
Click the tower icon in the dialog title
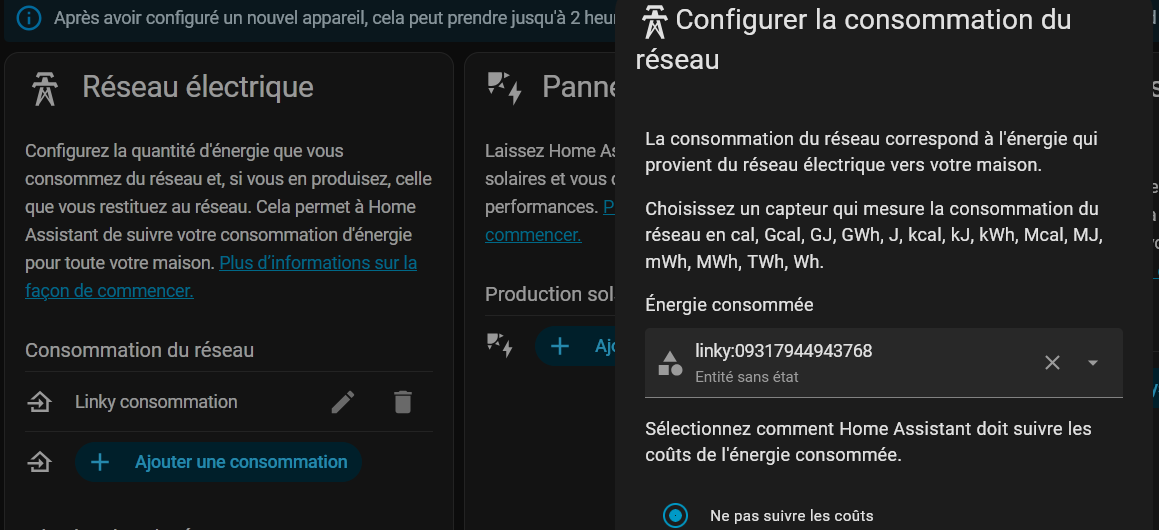[655, 21]
